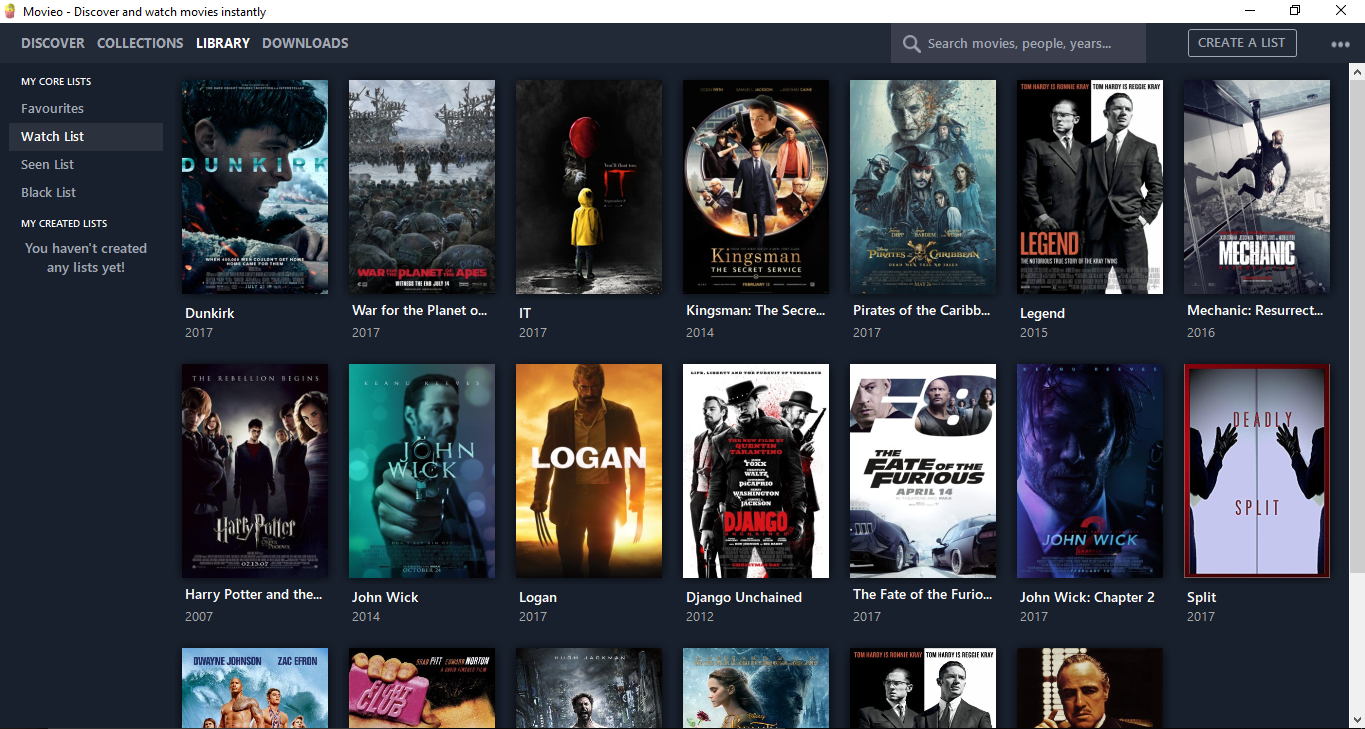Open the Dunkirk movie poster

click(x=255, y=187)
